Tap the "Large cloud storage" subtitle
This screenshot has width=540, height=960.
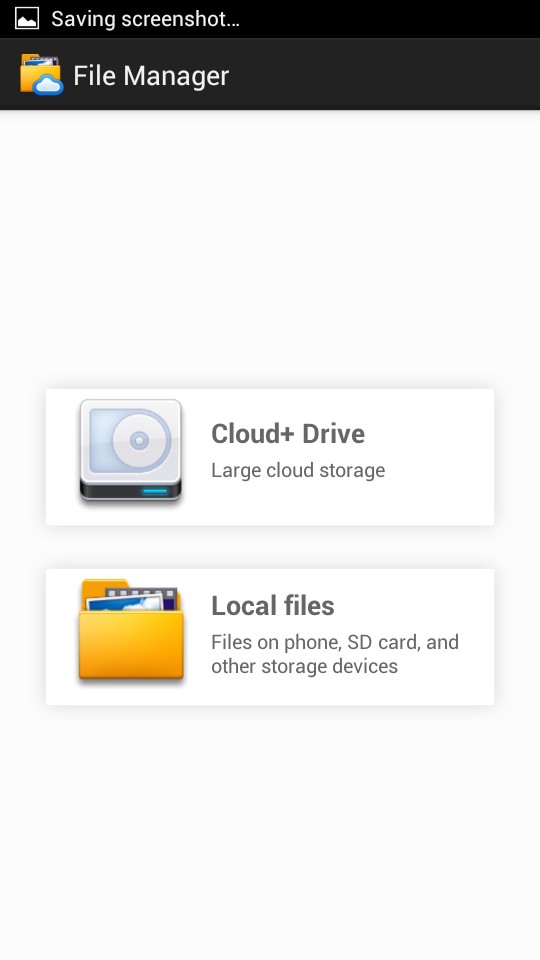coord(298,470)
